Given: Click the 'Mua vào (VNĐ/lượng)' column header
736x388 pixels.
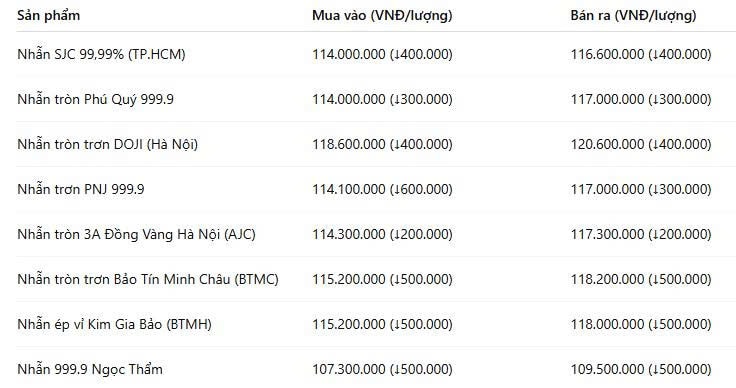Looking at the screenshot, I should (x=382, y=15).
